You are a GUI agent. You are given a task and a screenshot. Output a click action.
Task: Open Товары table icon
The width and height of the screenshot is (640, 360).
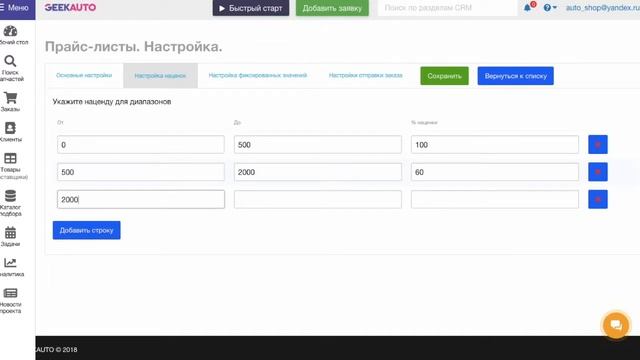pos(11,158)
